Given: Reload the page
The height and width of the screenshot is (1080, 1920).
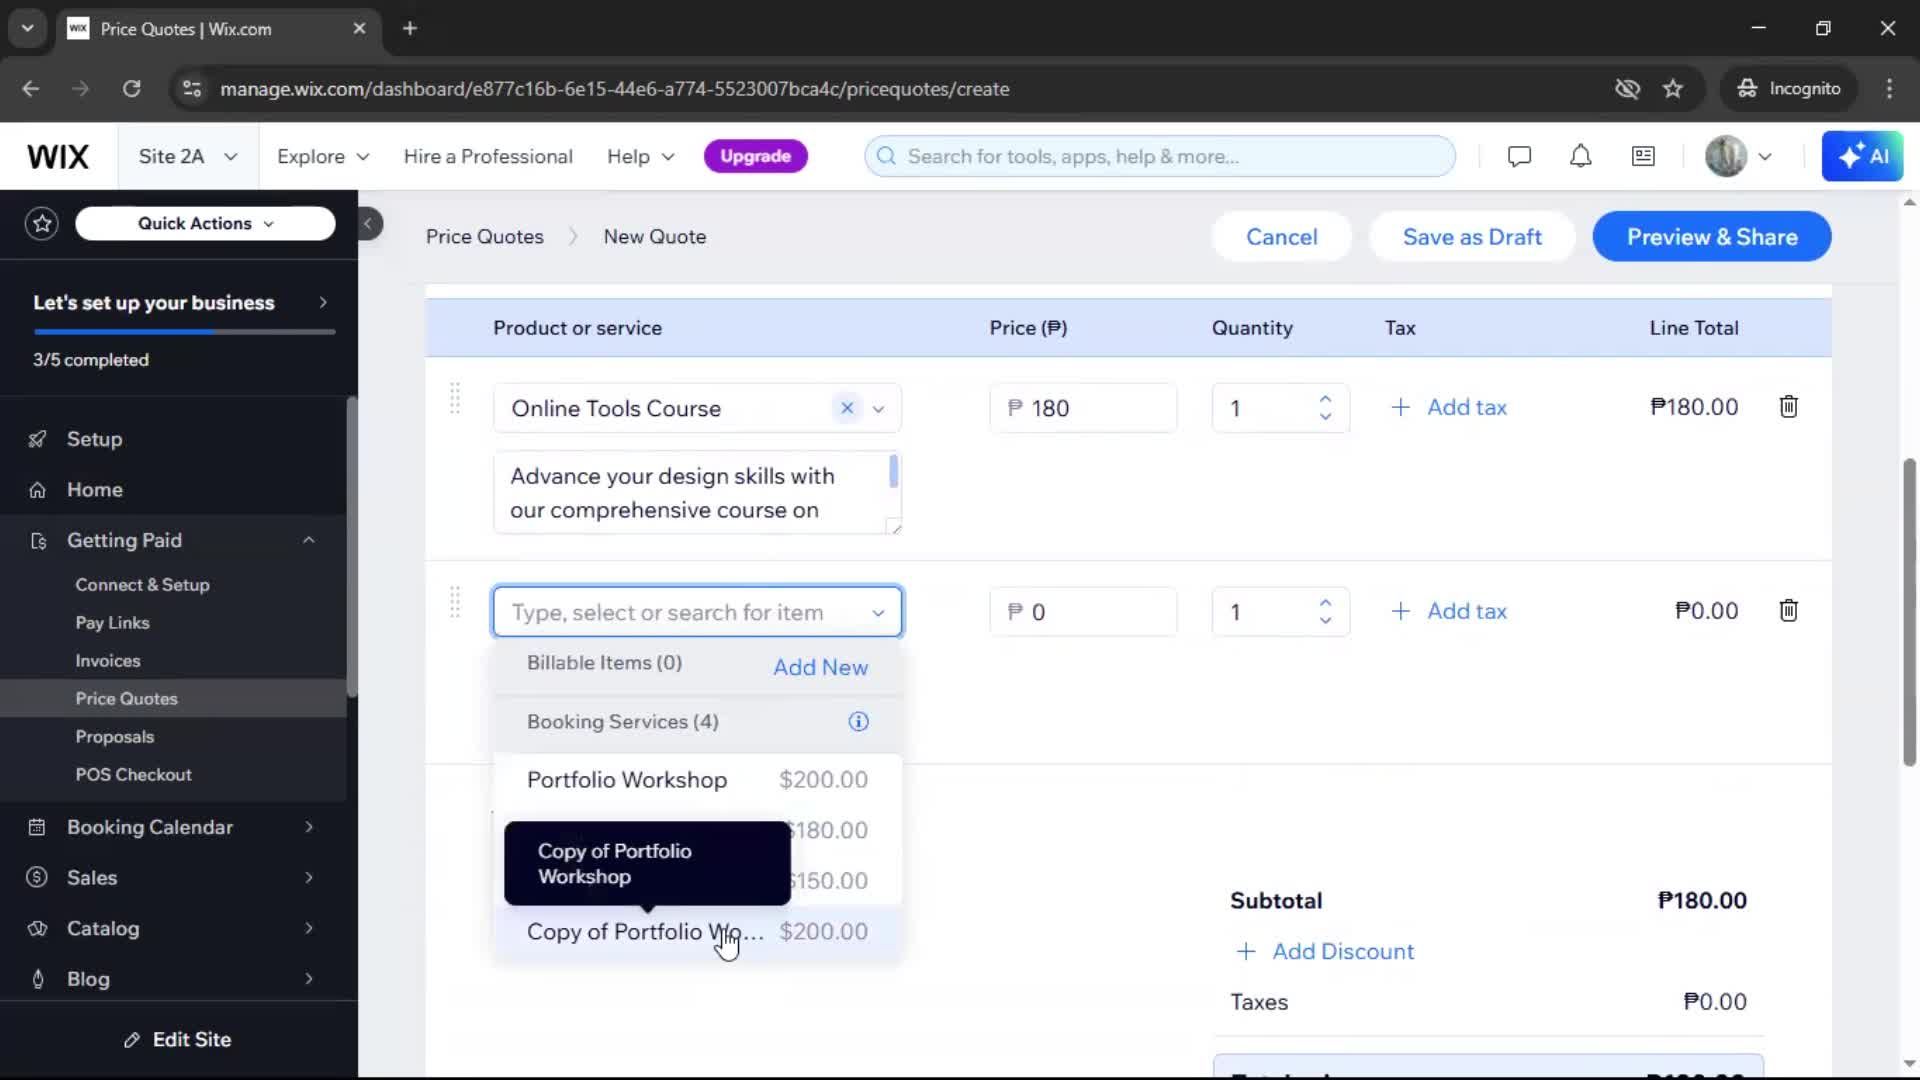Looking at the screenshot, I should click(x=132, y=89).
